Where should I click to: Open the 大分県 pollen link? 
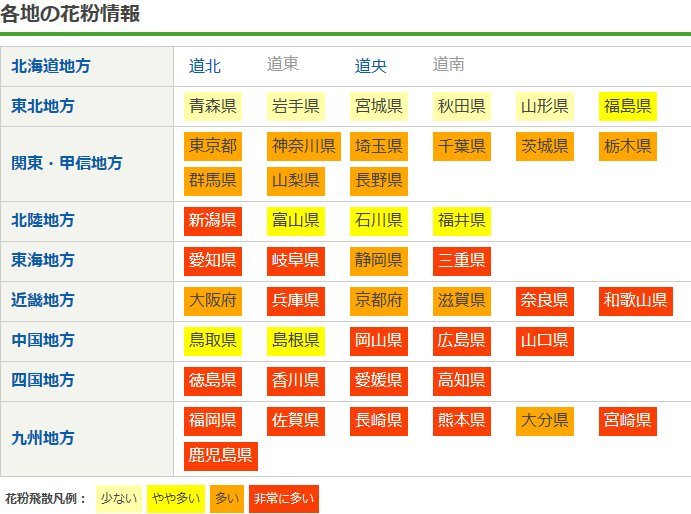coord(544,420)
